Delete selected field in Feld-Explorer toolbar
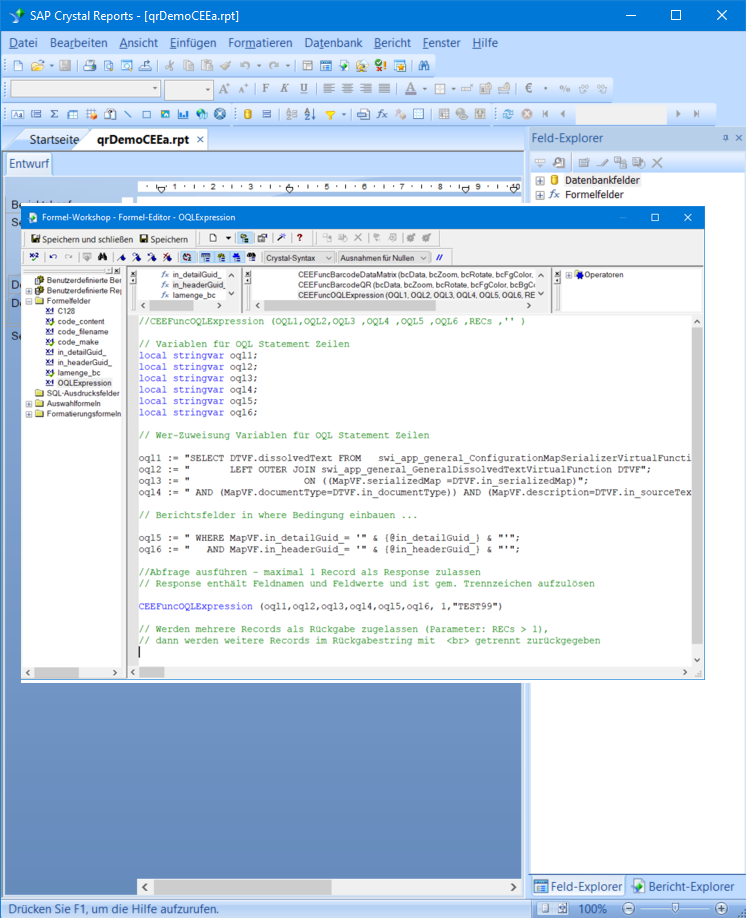Viewport: 746px width, 918px height. (657, 163)
